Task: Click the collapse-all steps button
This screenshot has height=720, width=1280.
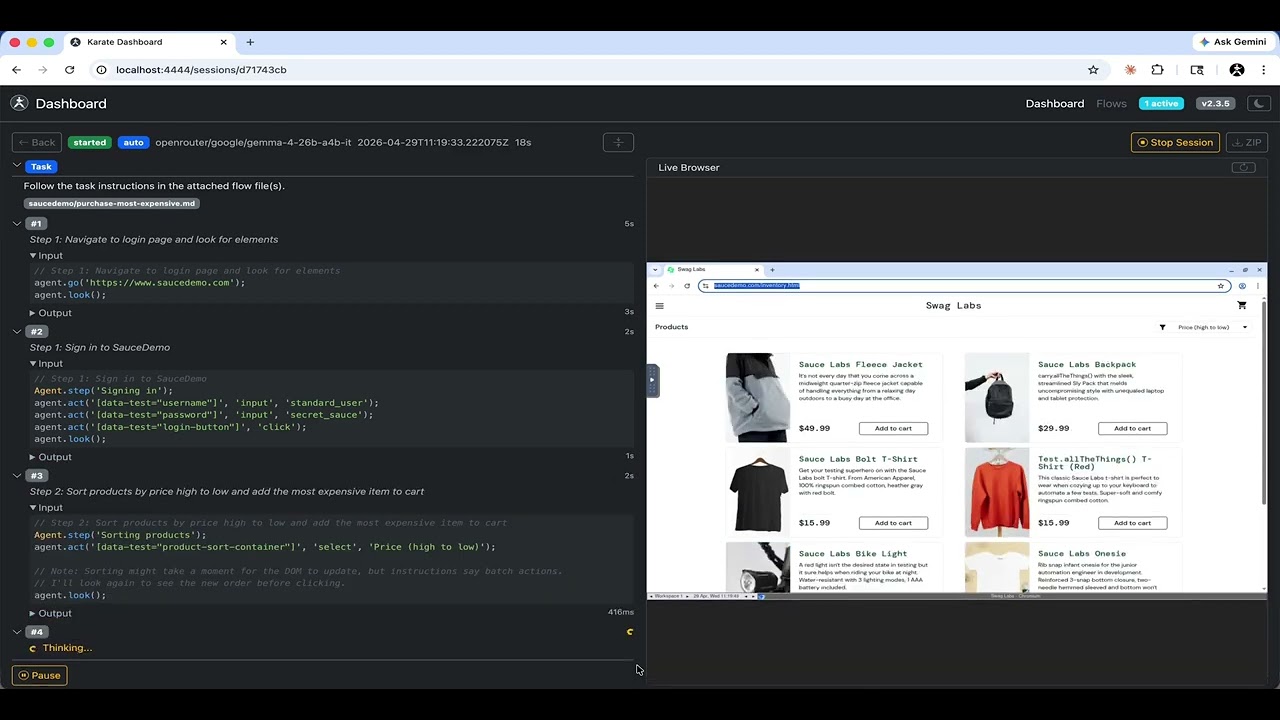Action: 618,142
